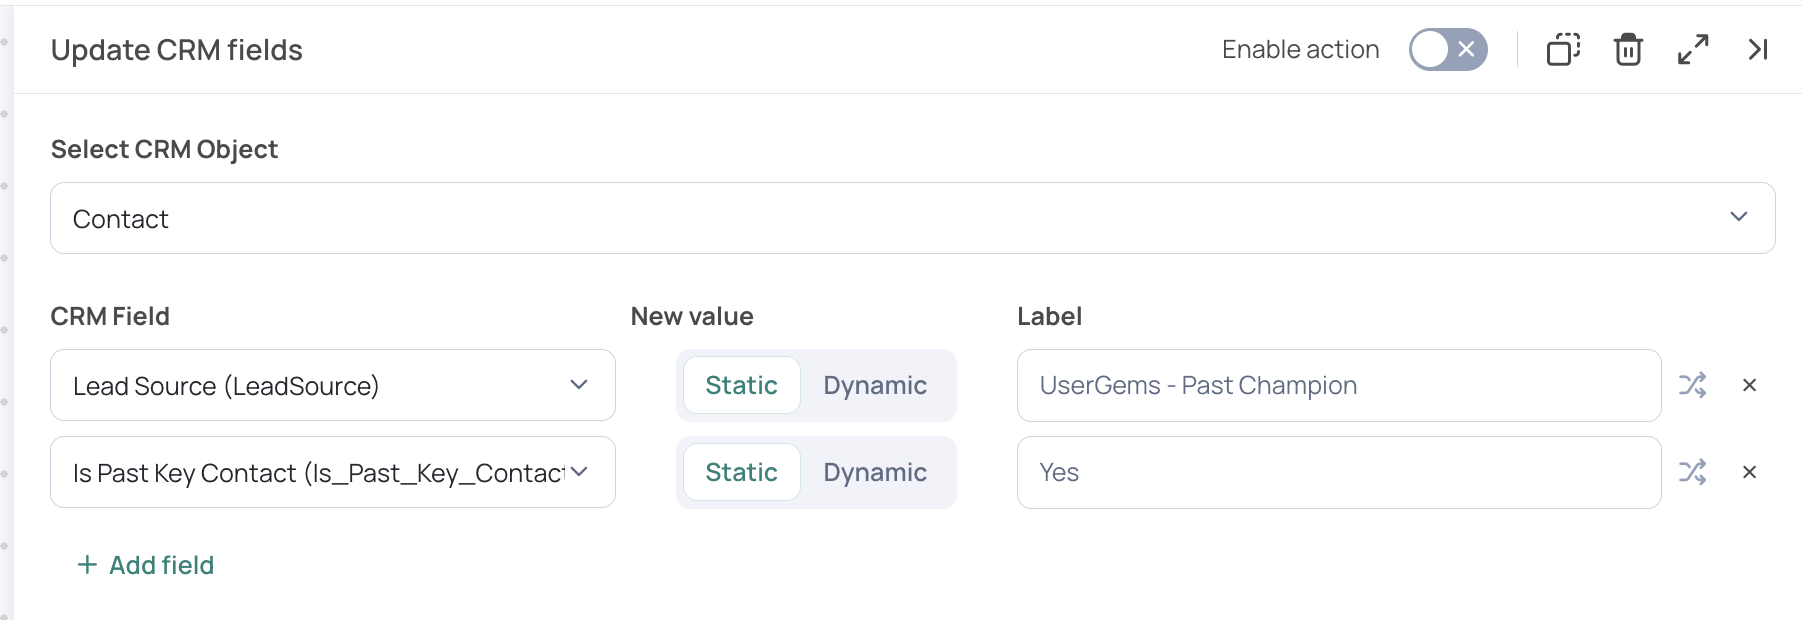Click the Yes label input field
This screenshot has height=620, width=1802.
[x=1339, y=472]
